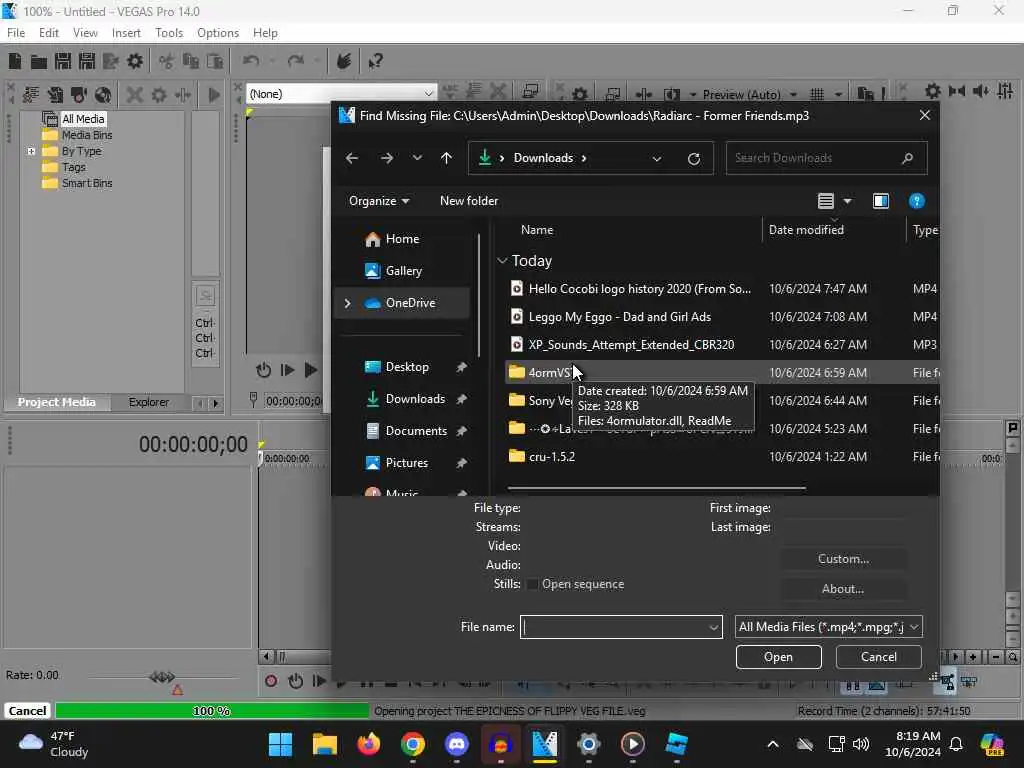Go up one folder level in dialog
The height and width of the screenshot is (768, 1024).
tap(446, 158)
